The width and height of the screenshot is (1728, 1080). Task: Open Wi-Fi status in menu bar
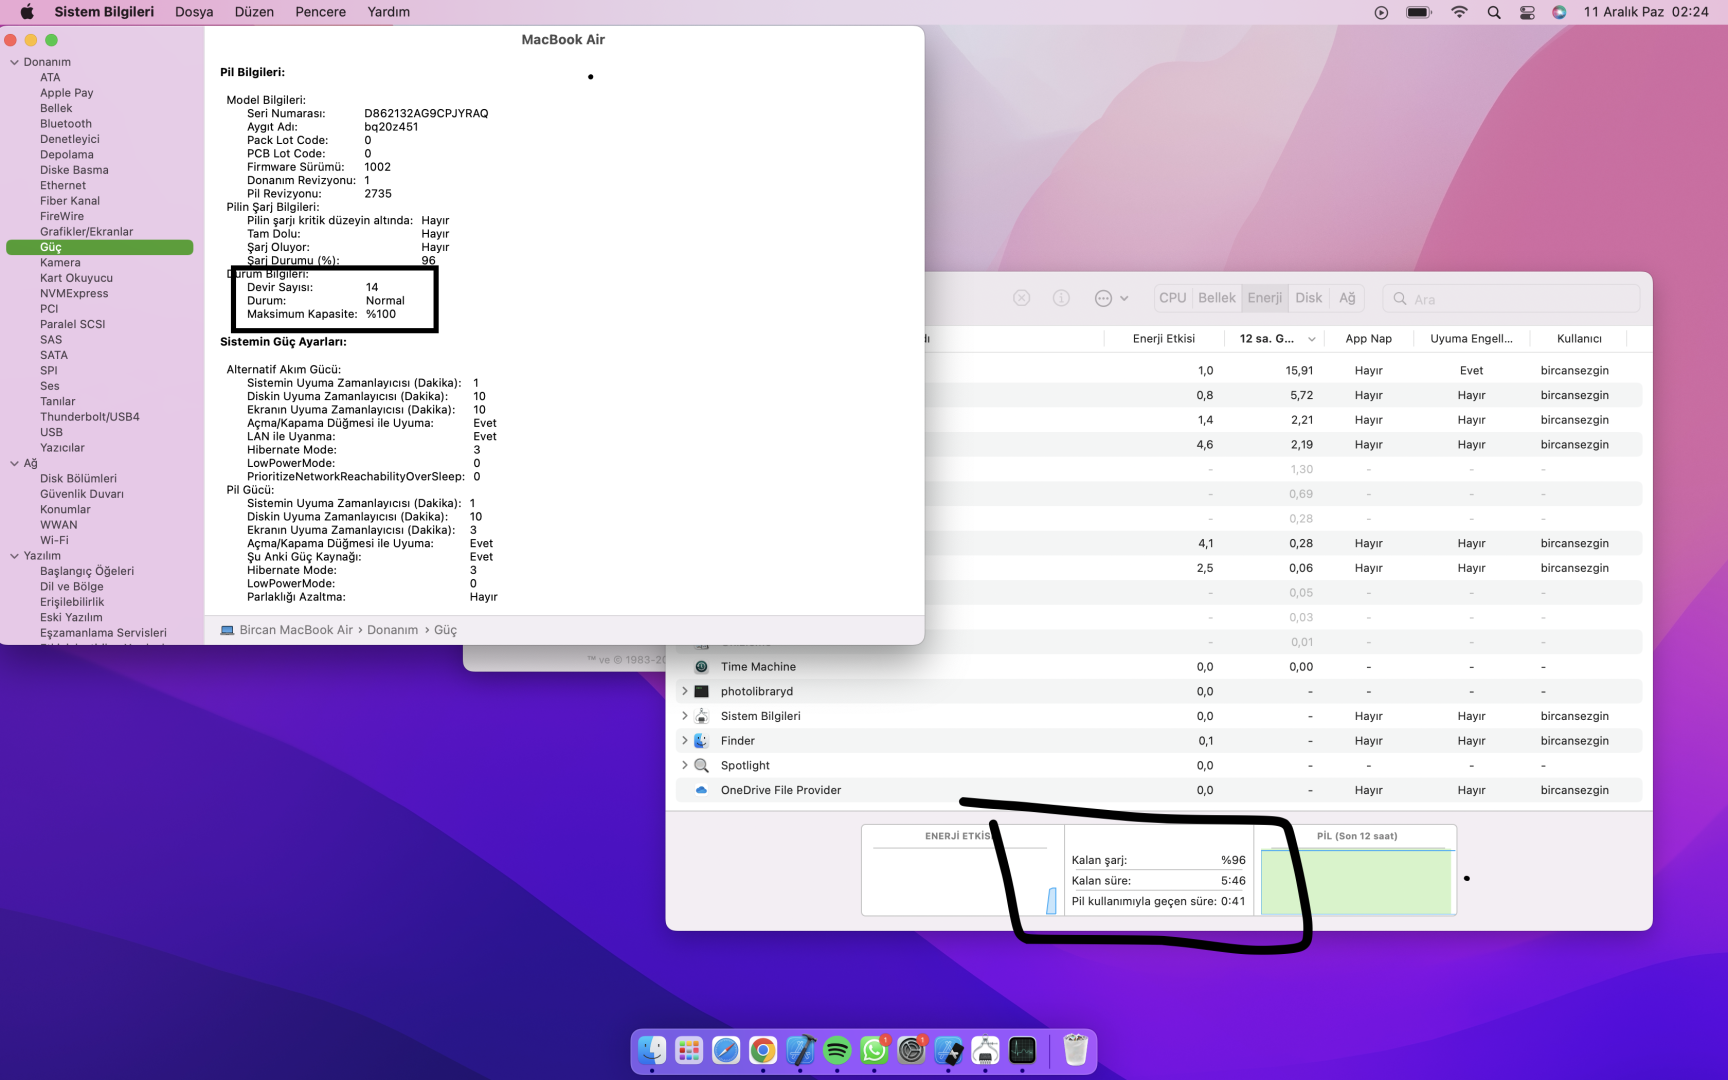click(x=1459, y=12)
